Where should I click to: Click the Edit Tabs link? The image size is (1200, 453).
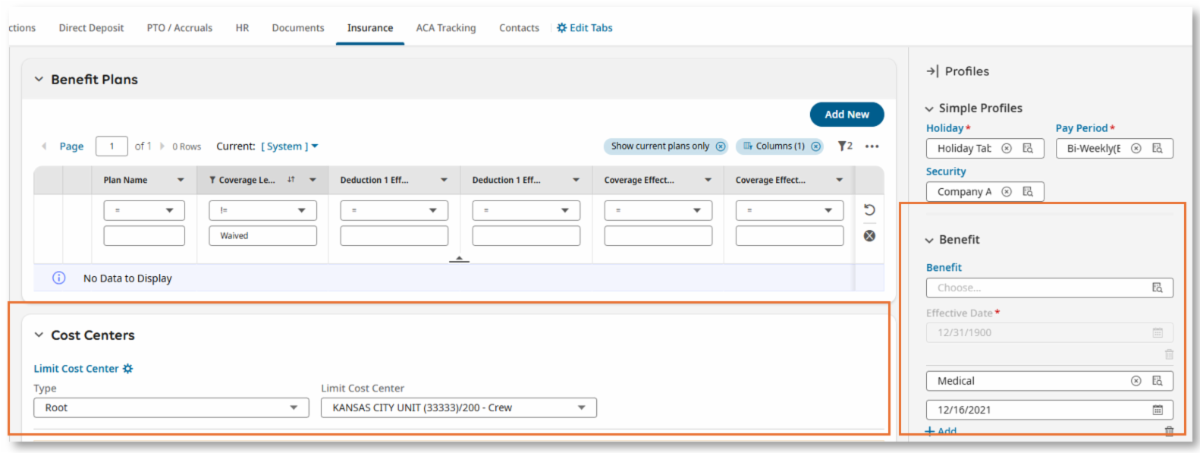pos(585,28)
